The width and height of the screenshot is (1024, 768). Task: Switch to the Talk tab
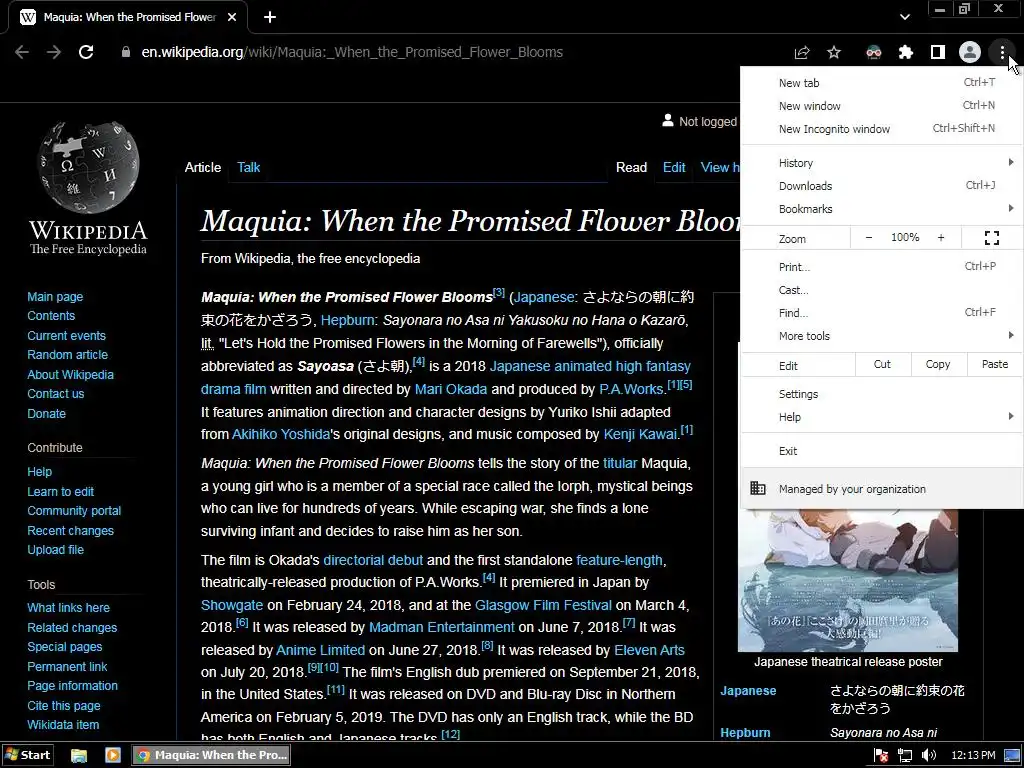tap(248, 167)
